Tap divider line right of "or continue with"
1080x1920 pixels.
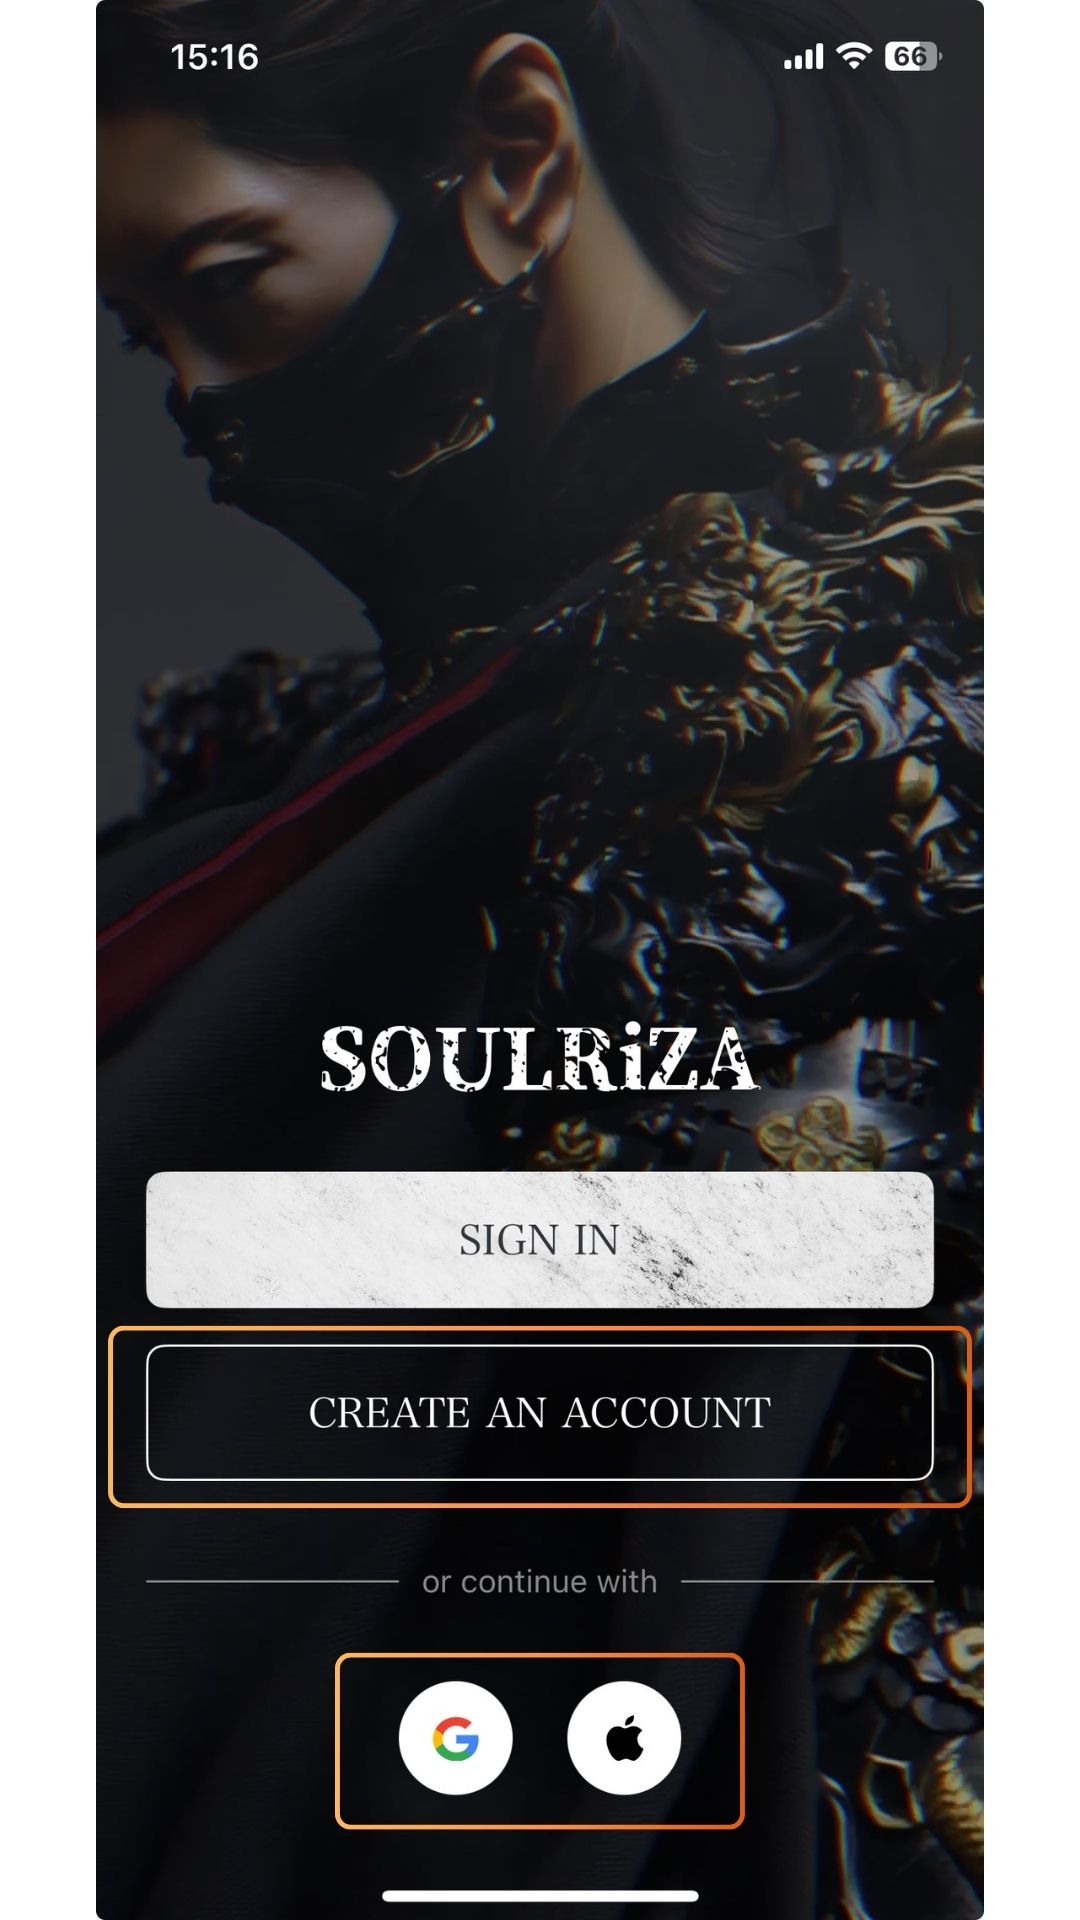[x=807, y=1581]
